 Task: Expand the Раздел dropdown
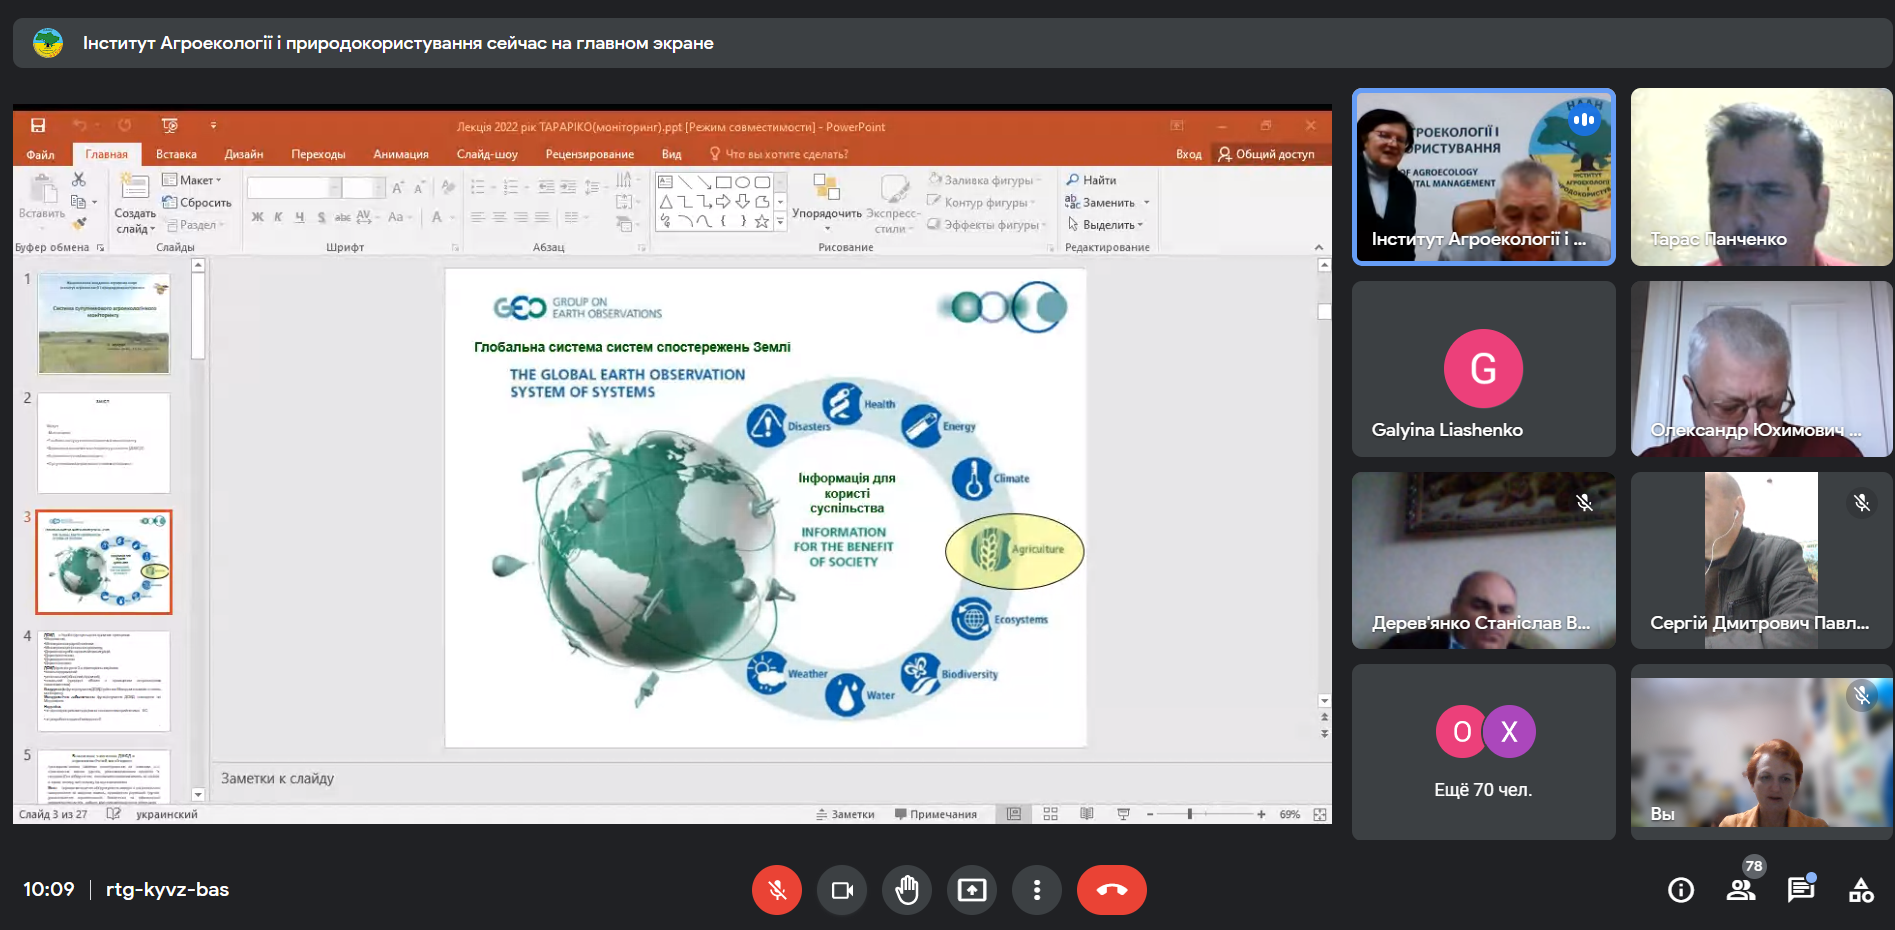tap(195, 225)
